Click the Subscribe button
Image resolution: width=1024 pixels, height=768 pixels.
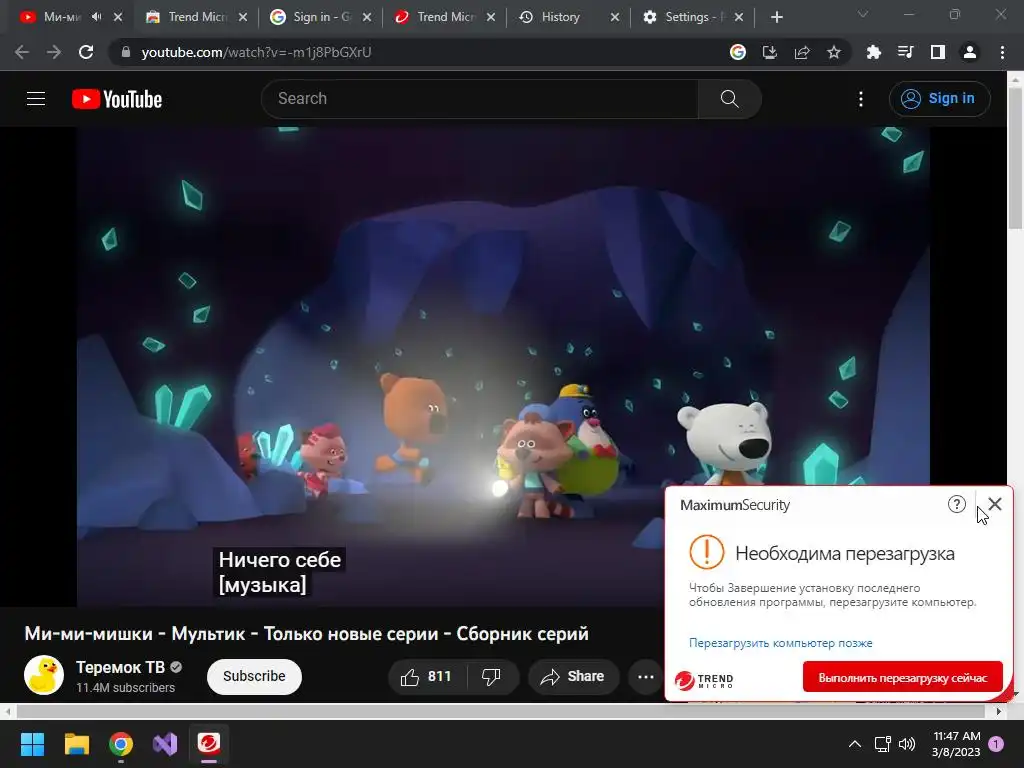pos(254,676)
